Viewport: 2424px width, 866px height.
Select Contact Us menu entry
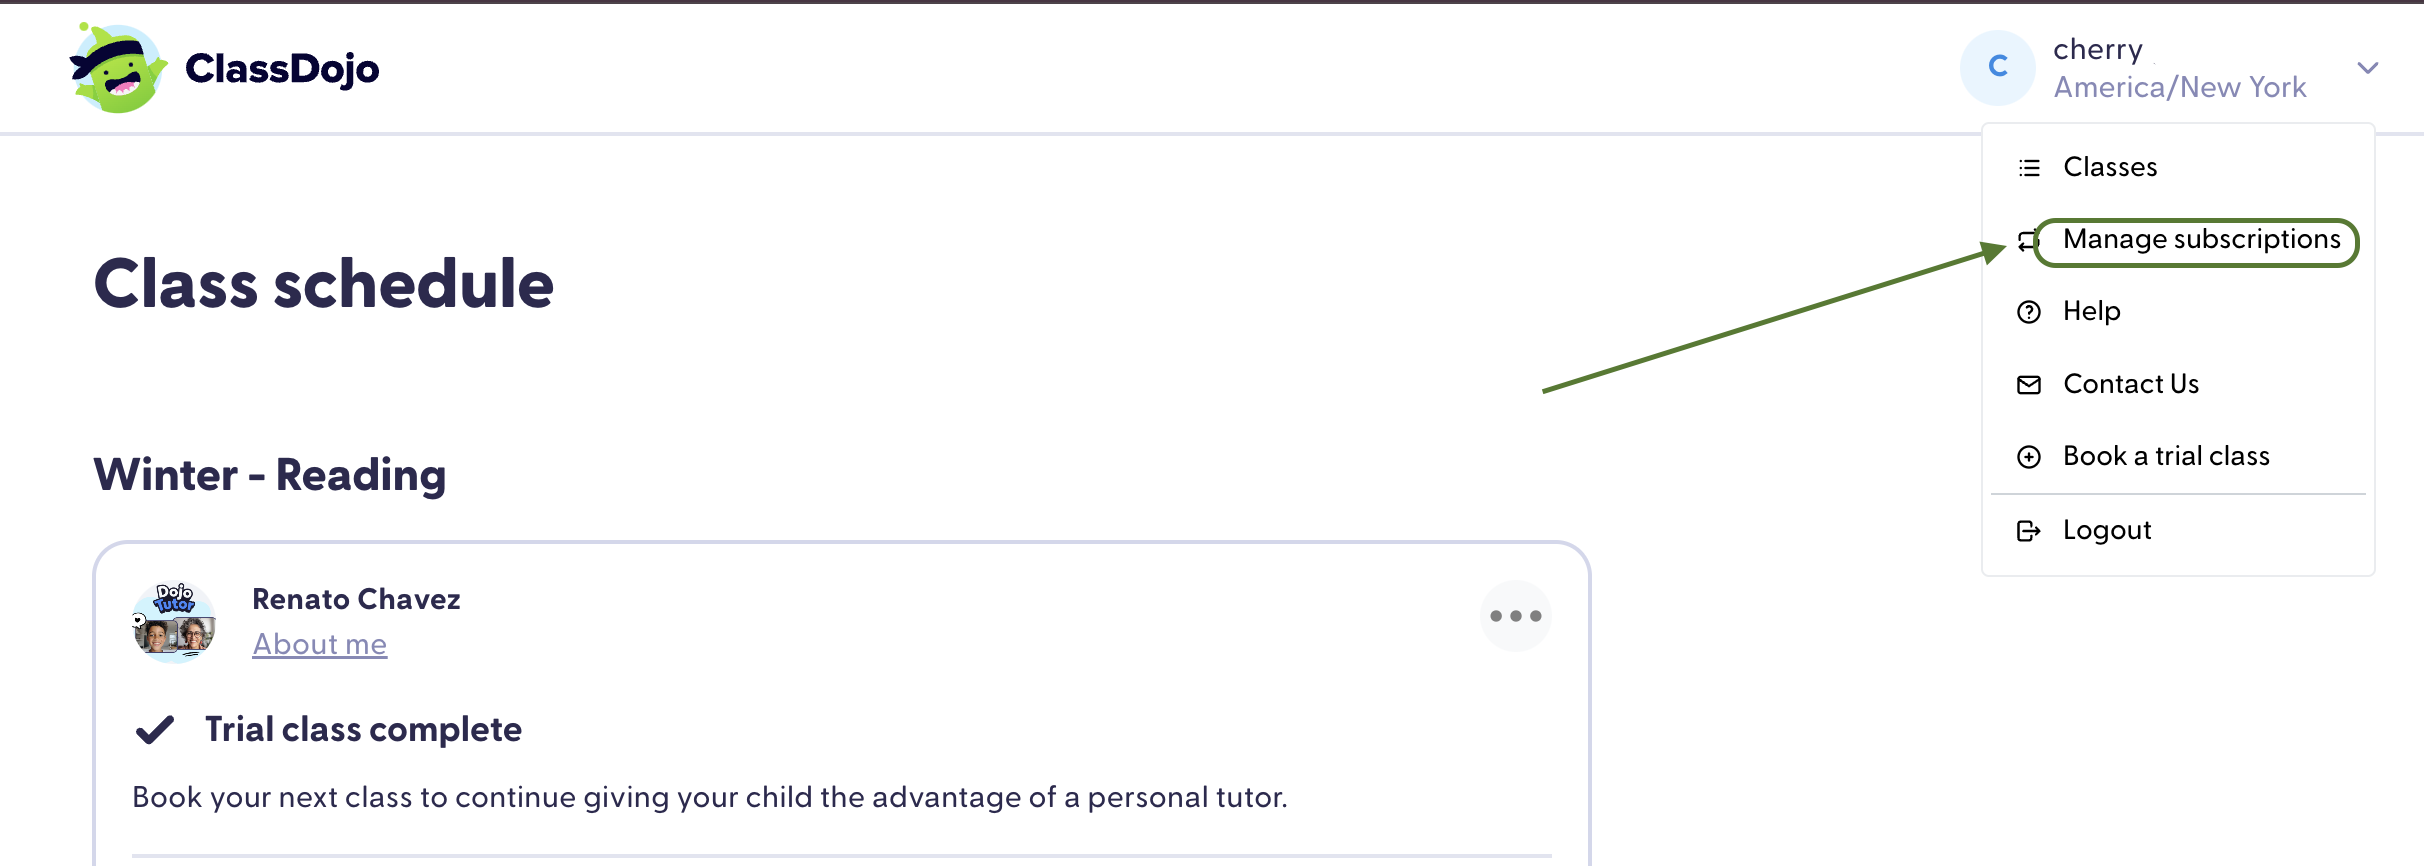point(2131,384)
